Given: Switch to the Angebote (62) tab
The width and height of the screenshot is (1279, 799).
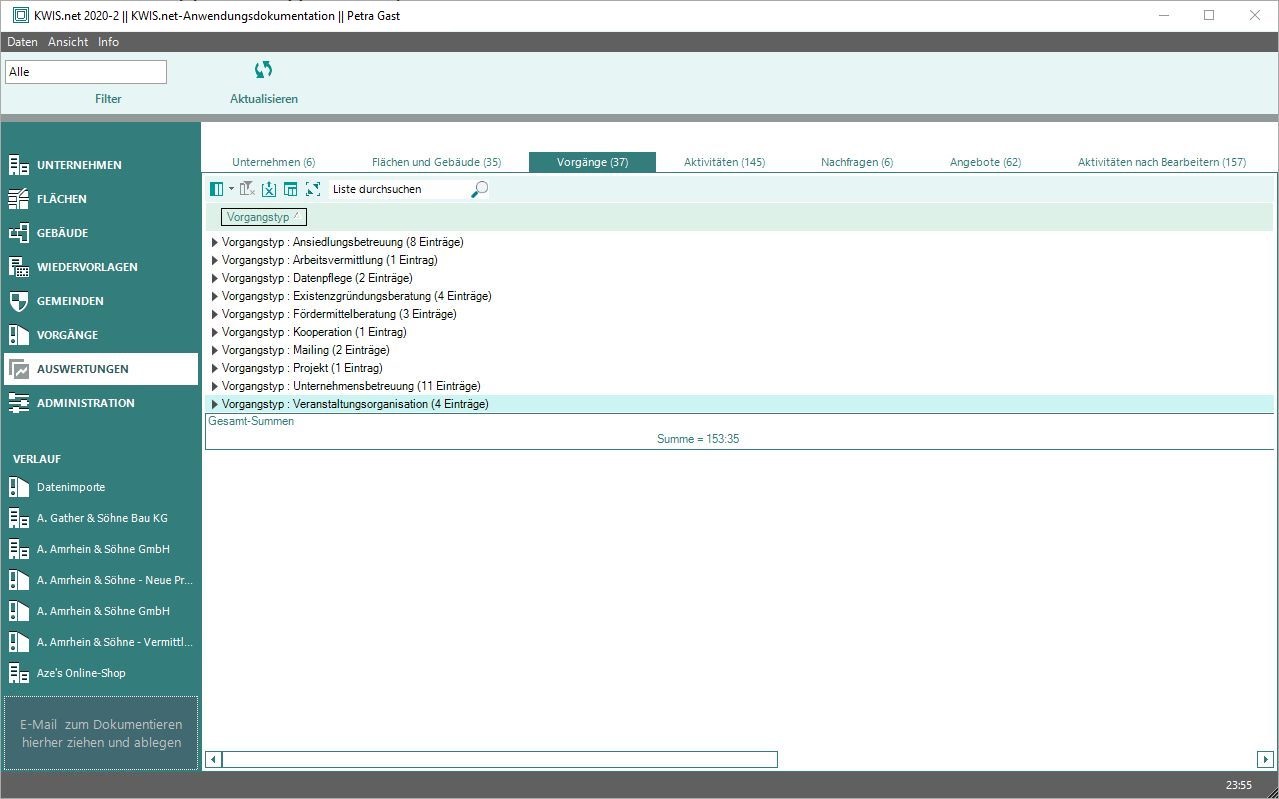Looking at the screenshot, I should (985, 162).
